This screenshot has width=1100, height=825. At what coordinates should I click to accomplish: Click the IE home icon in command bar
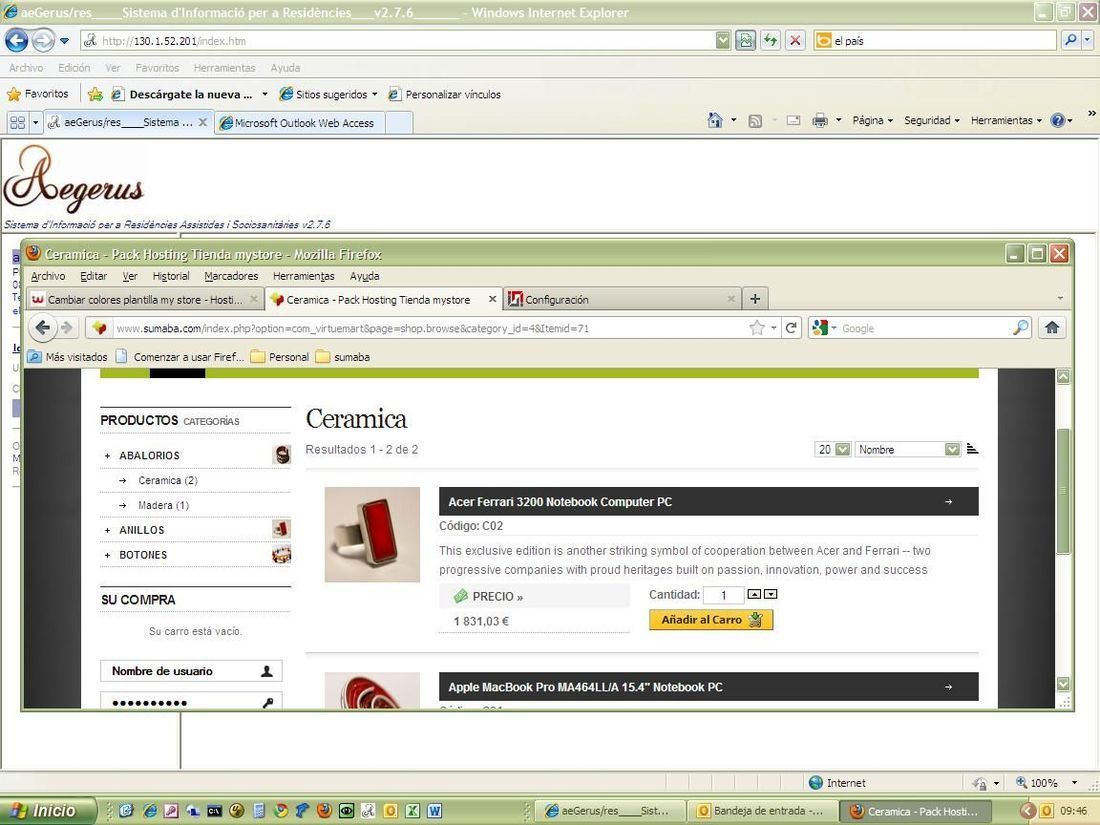(x=715, y=121)
